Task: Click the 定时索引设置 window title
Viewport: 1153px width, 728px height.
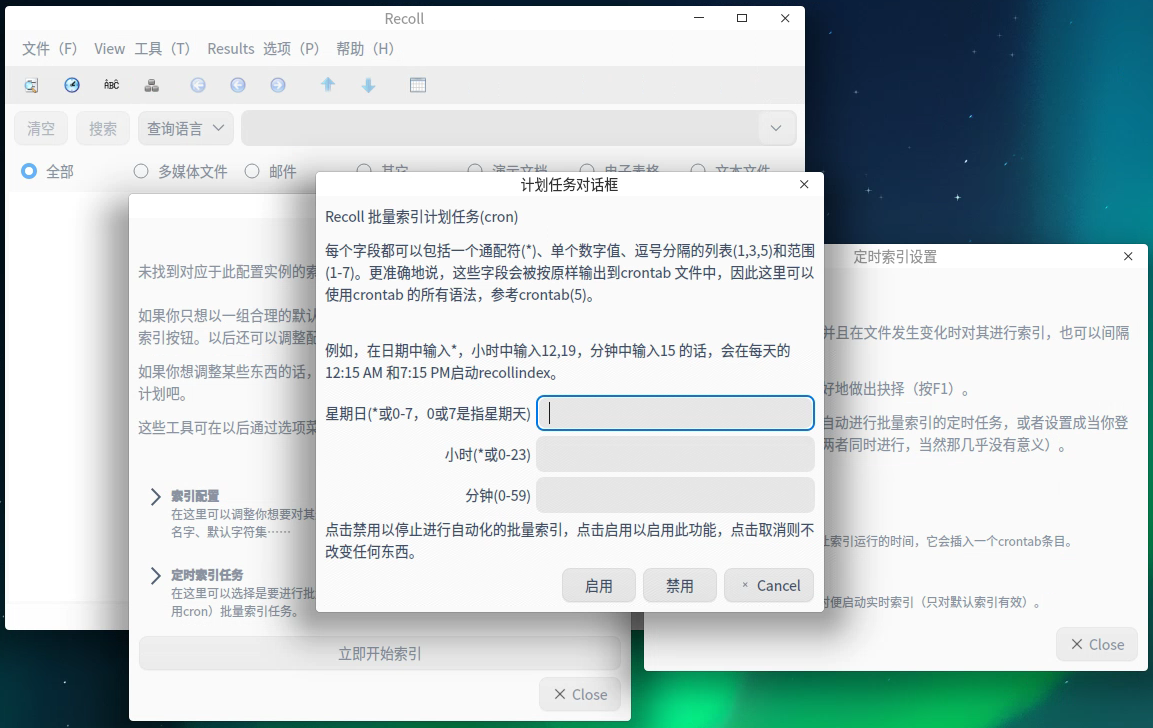Action: [x=895, y=257]
